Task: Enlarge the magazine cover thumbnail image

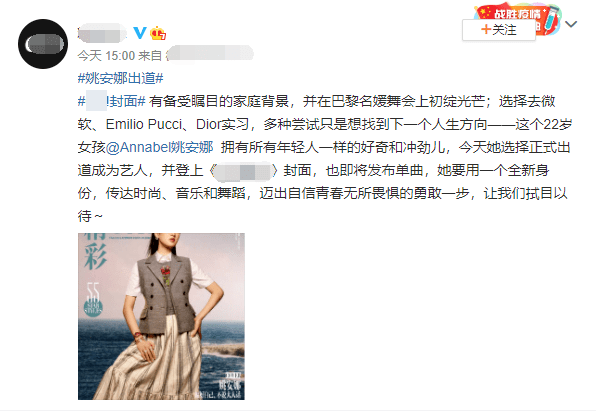Action: tap(161, 316)
